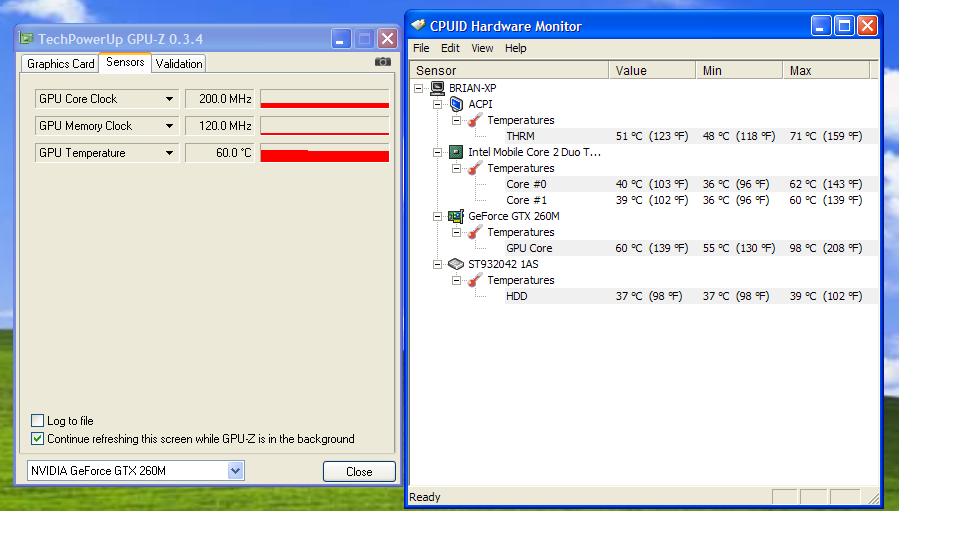Collapse the BRIAN-XP tree node
The height and width of the screenshot is (540, 960).
(419, 88)
